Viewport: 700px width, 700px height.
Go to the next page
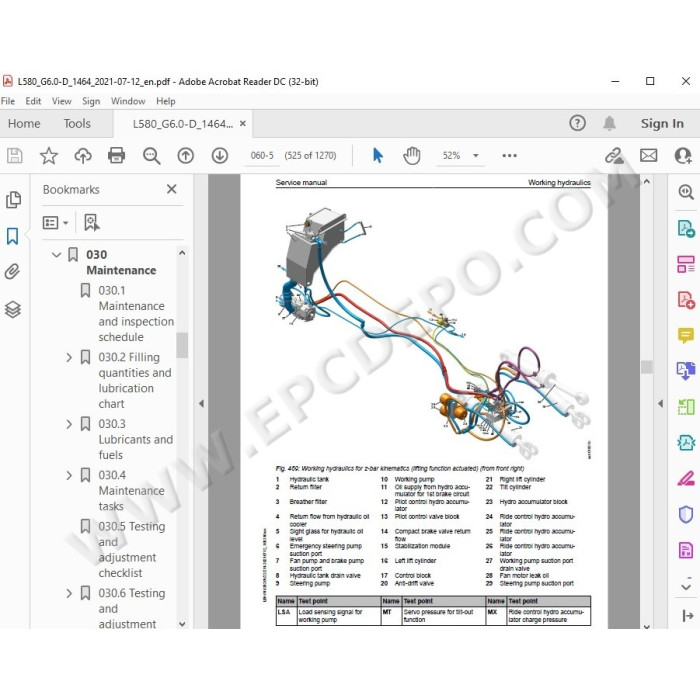coord(220,156)
